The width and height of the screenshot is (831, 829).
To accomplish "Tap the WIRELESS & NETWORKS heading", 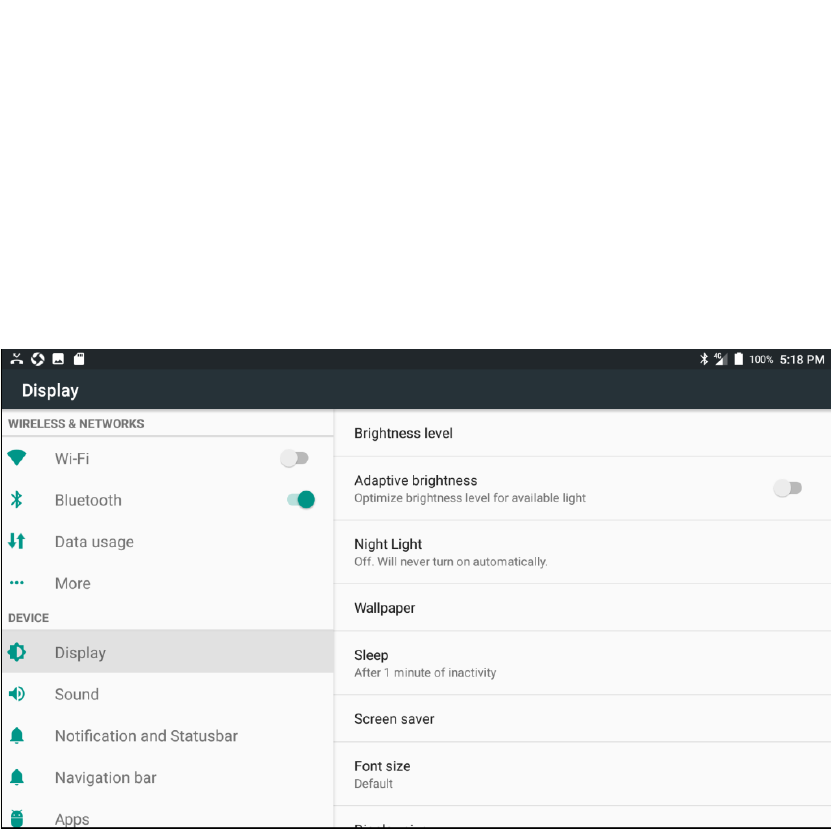I will pyautogui.click(x=76, y=424).
